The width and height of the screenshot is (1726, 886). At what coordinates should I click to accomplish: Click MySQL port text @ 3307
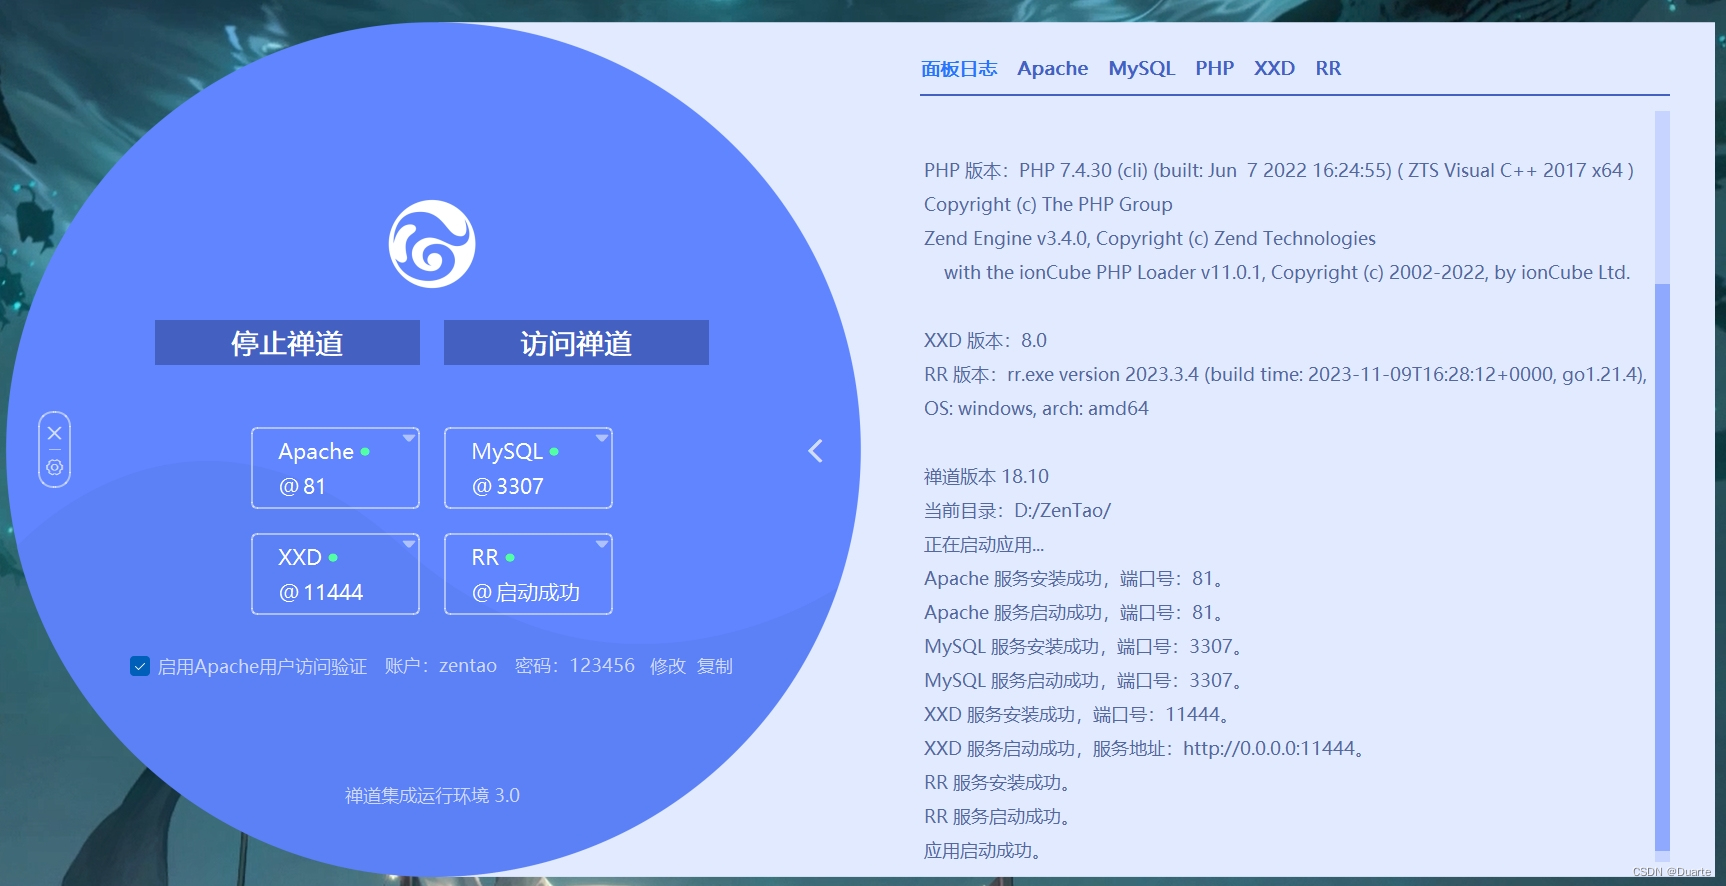pos(508,486)
